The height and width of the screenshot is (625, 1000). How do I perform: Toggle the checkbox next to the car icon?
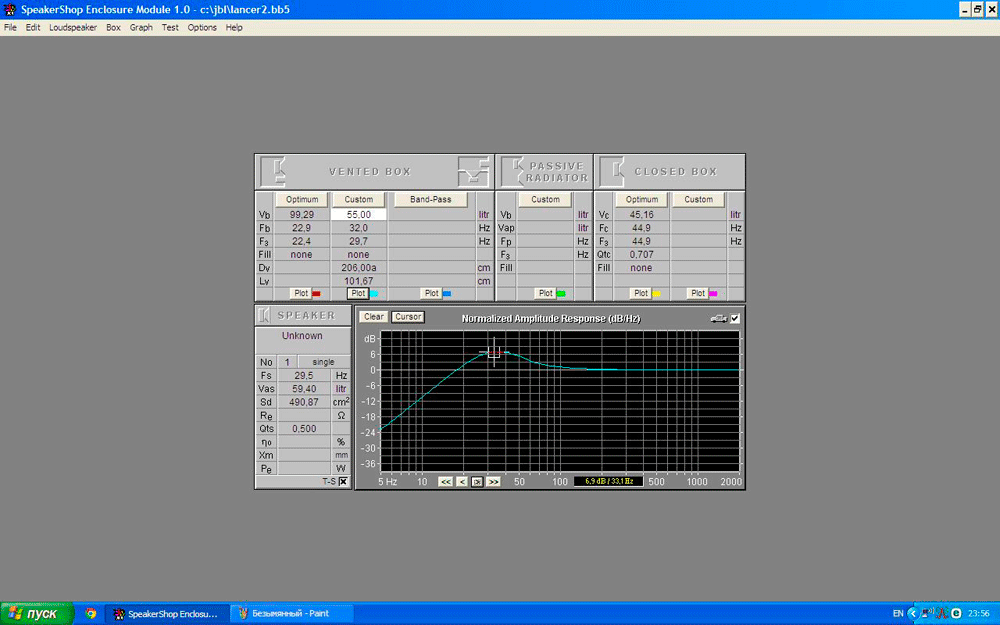pos(735,318)
